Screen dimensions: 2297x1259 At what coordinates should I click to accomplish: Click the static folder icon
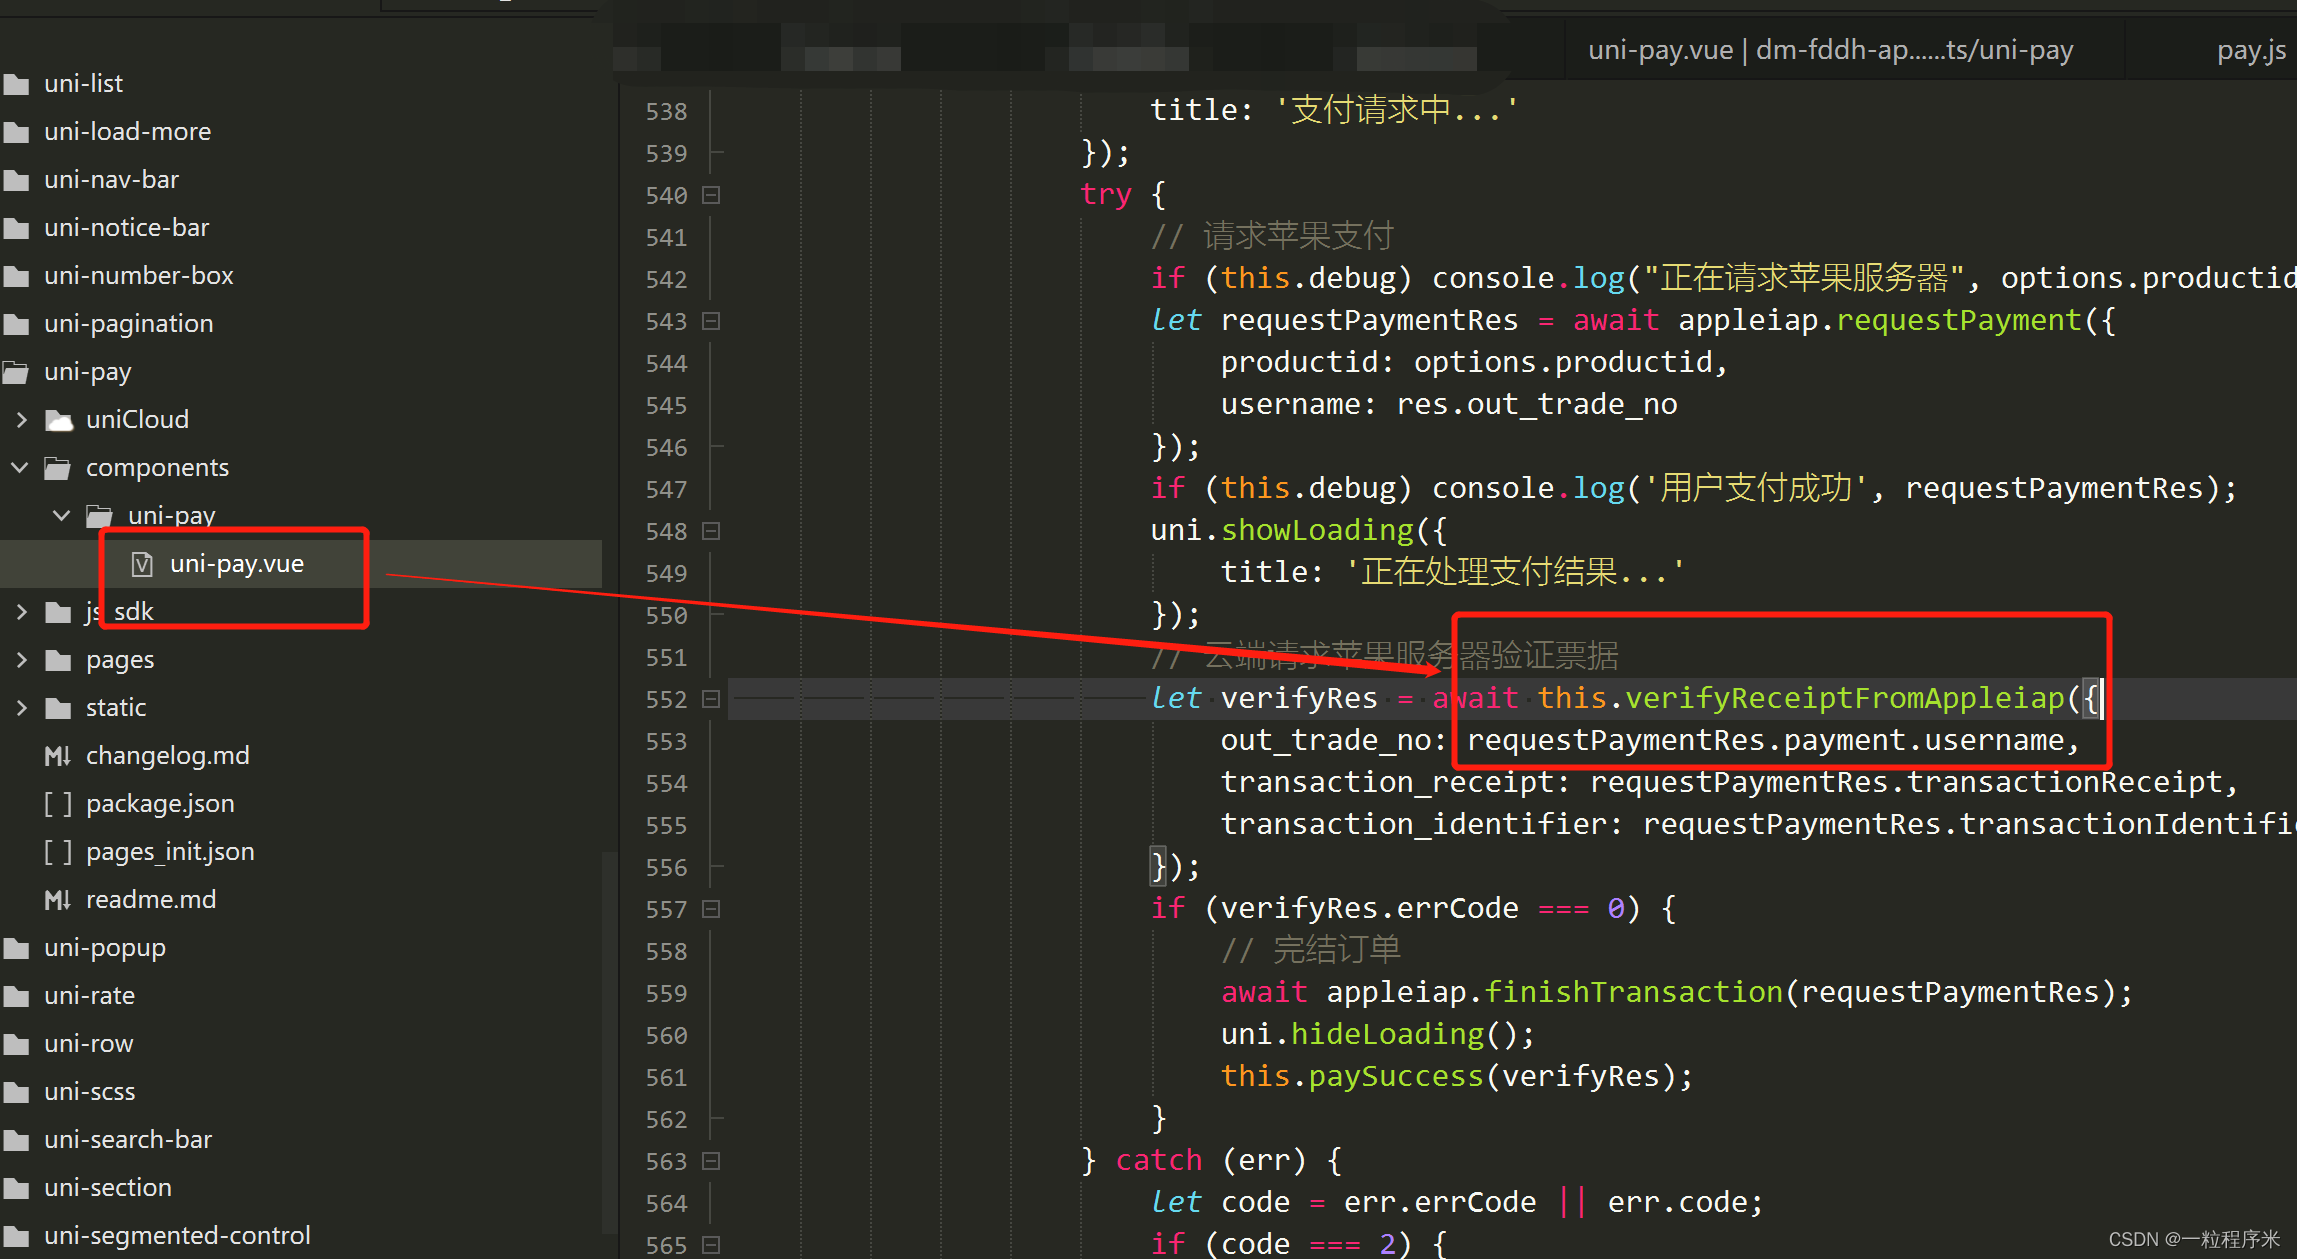click(59, 708)
